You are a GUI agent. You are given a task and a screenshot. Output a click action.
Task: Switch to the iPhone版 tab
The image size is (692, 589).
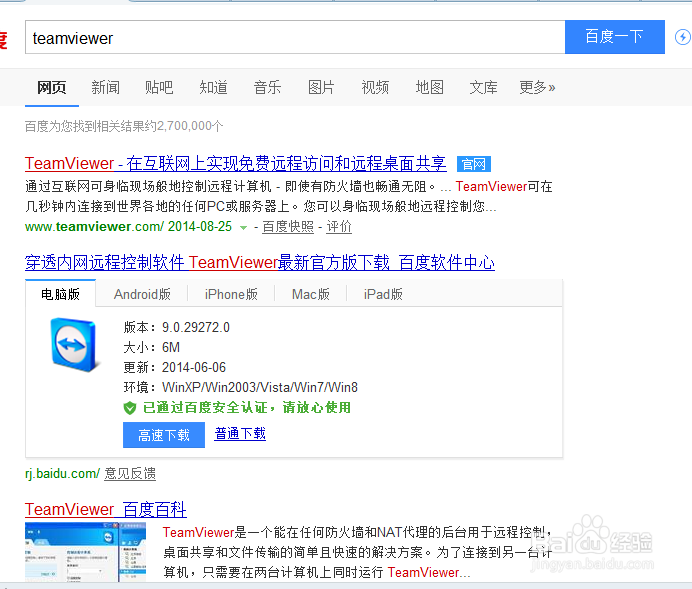pos(231,294)
